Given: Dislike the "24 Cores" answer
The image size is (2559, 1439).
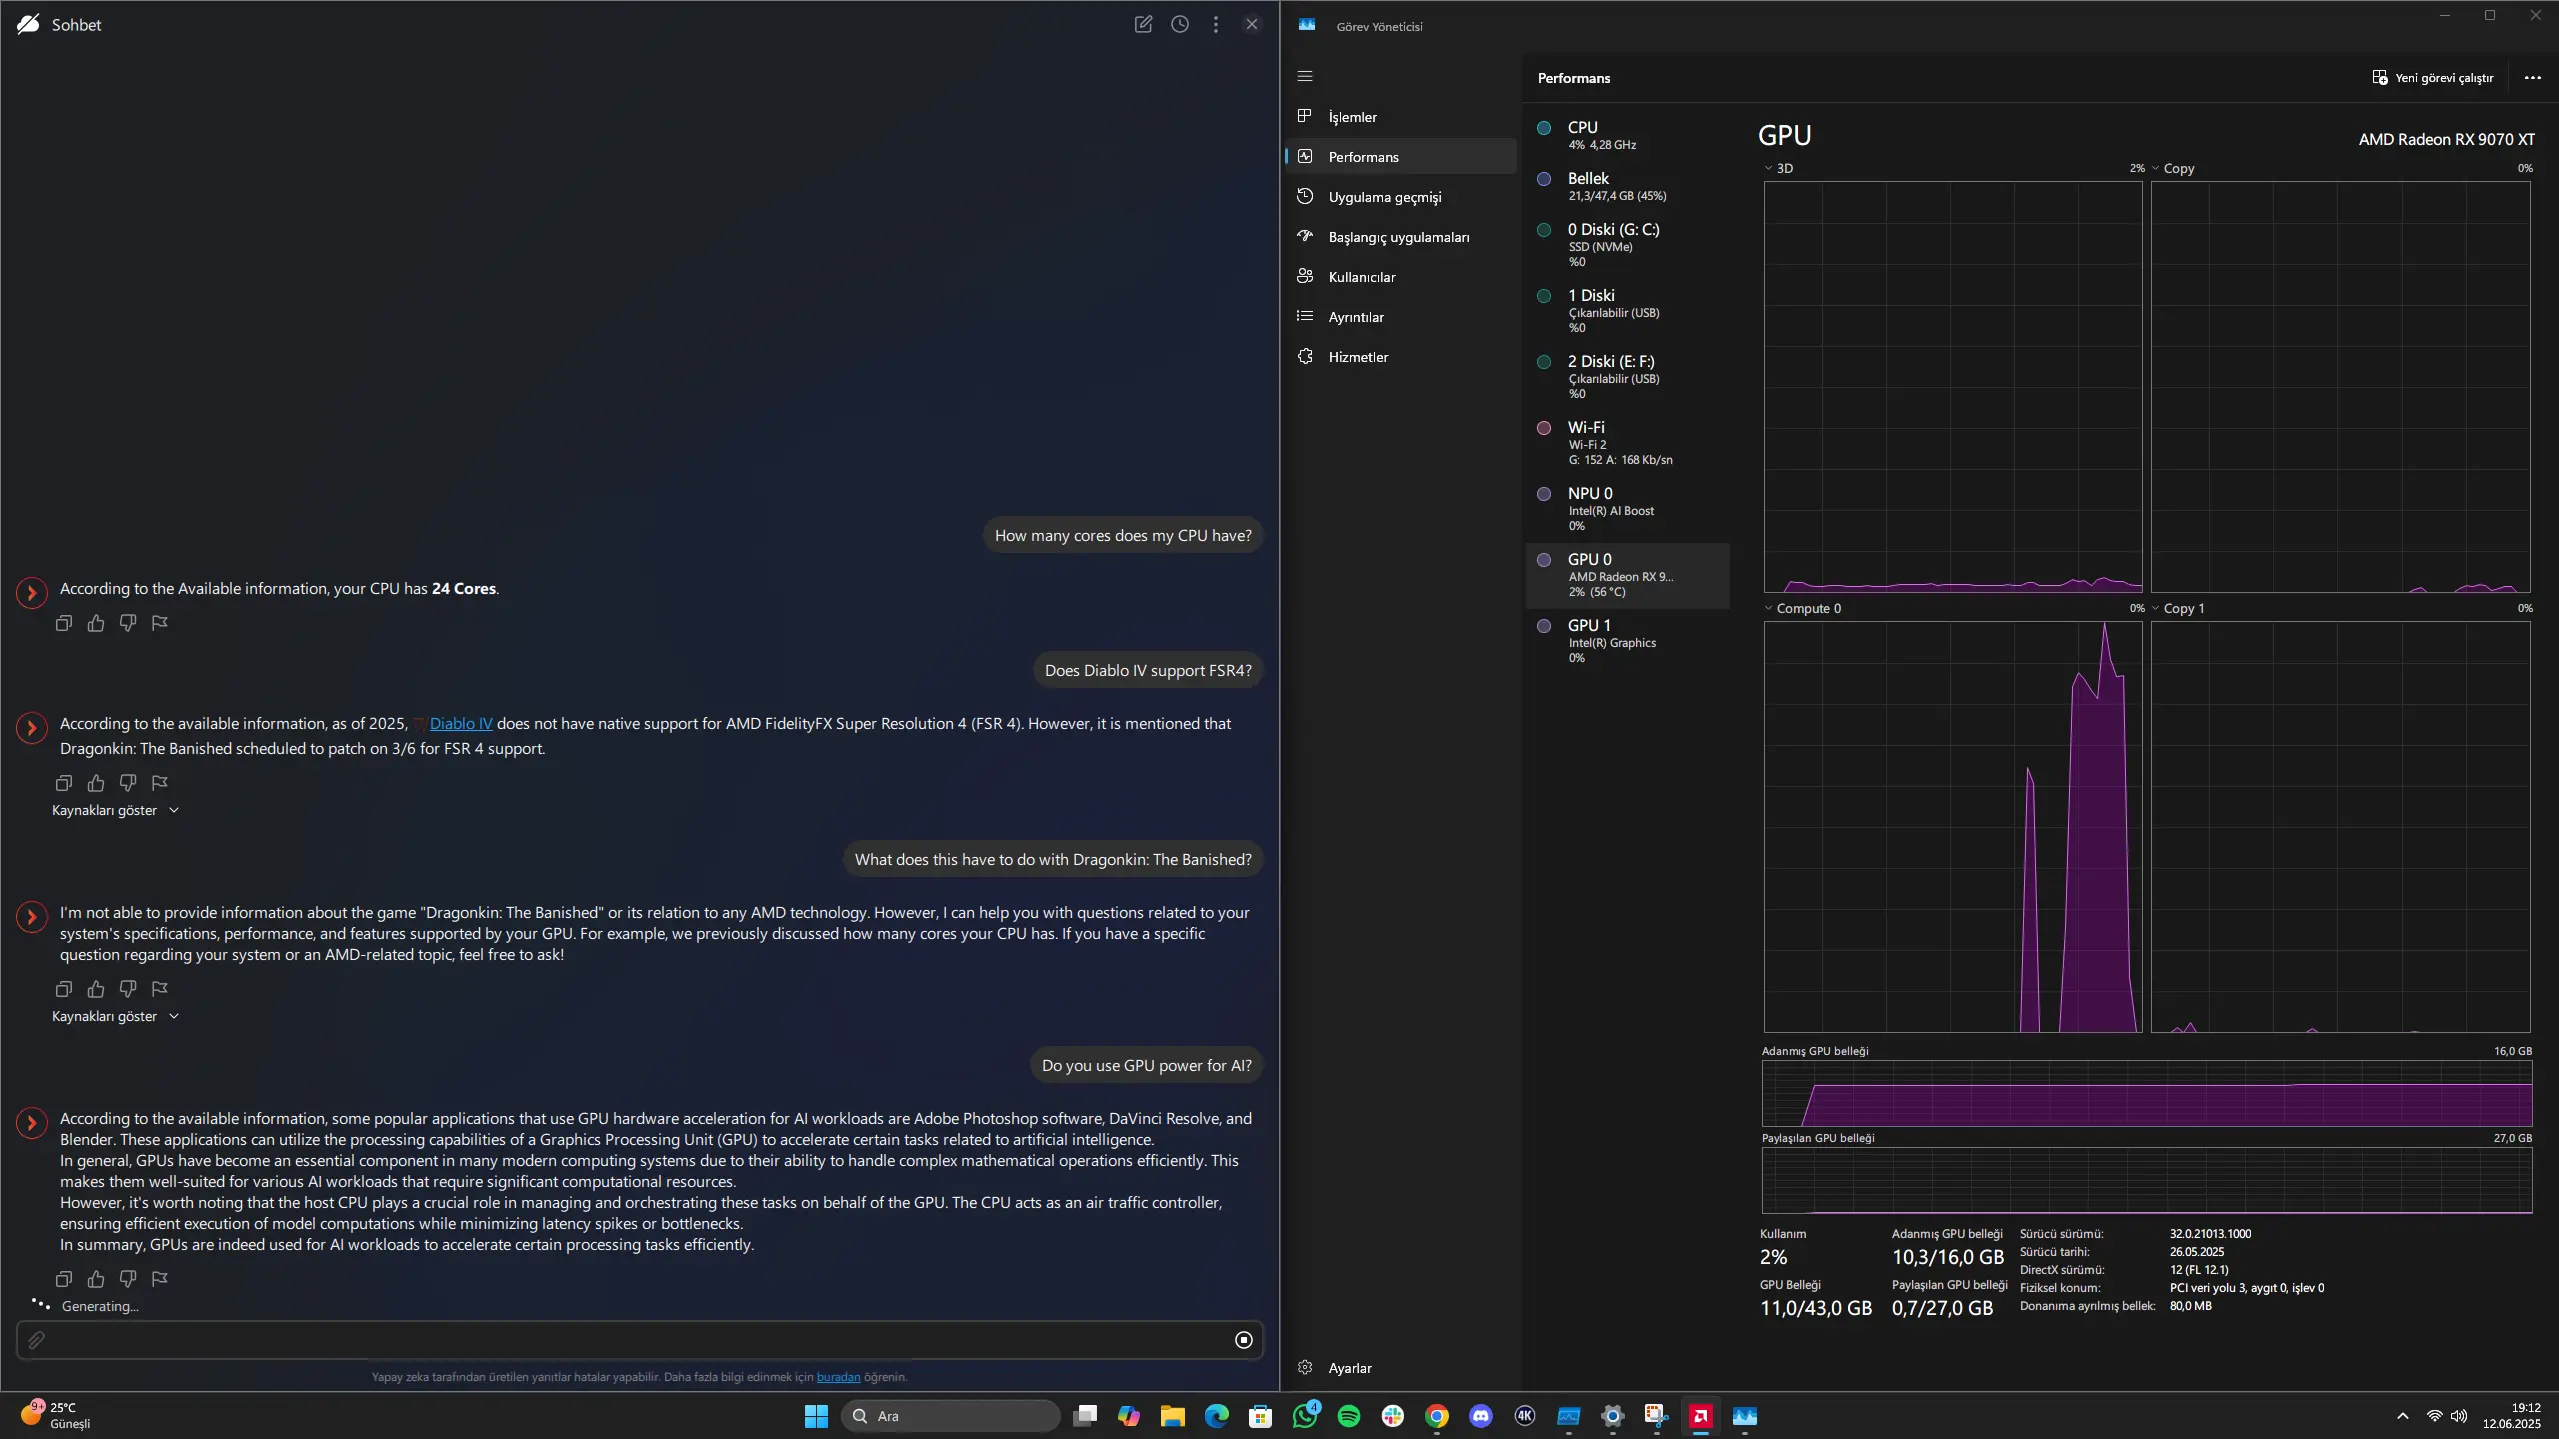Looking at the screenshot, I should tap(128, 623).
